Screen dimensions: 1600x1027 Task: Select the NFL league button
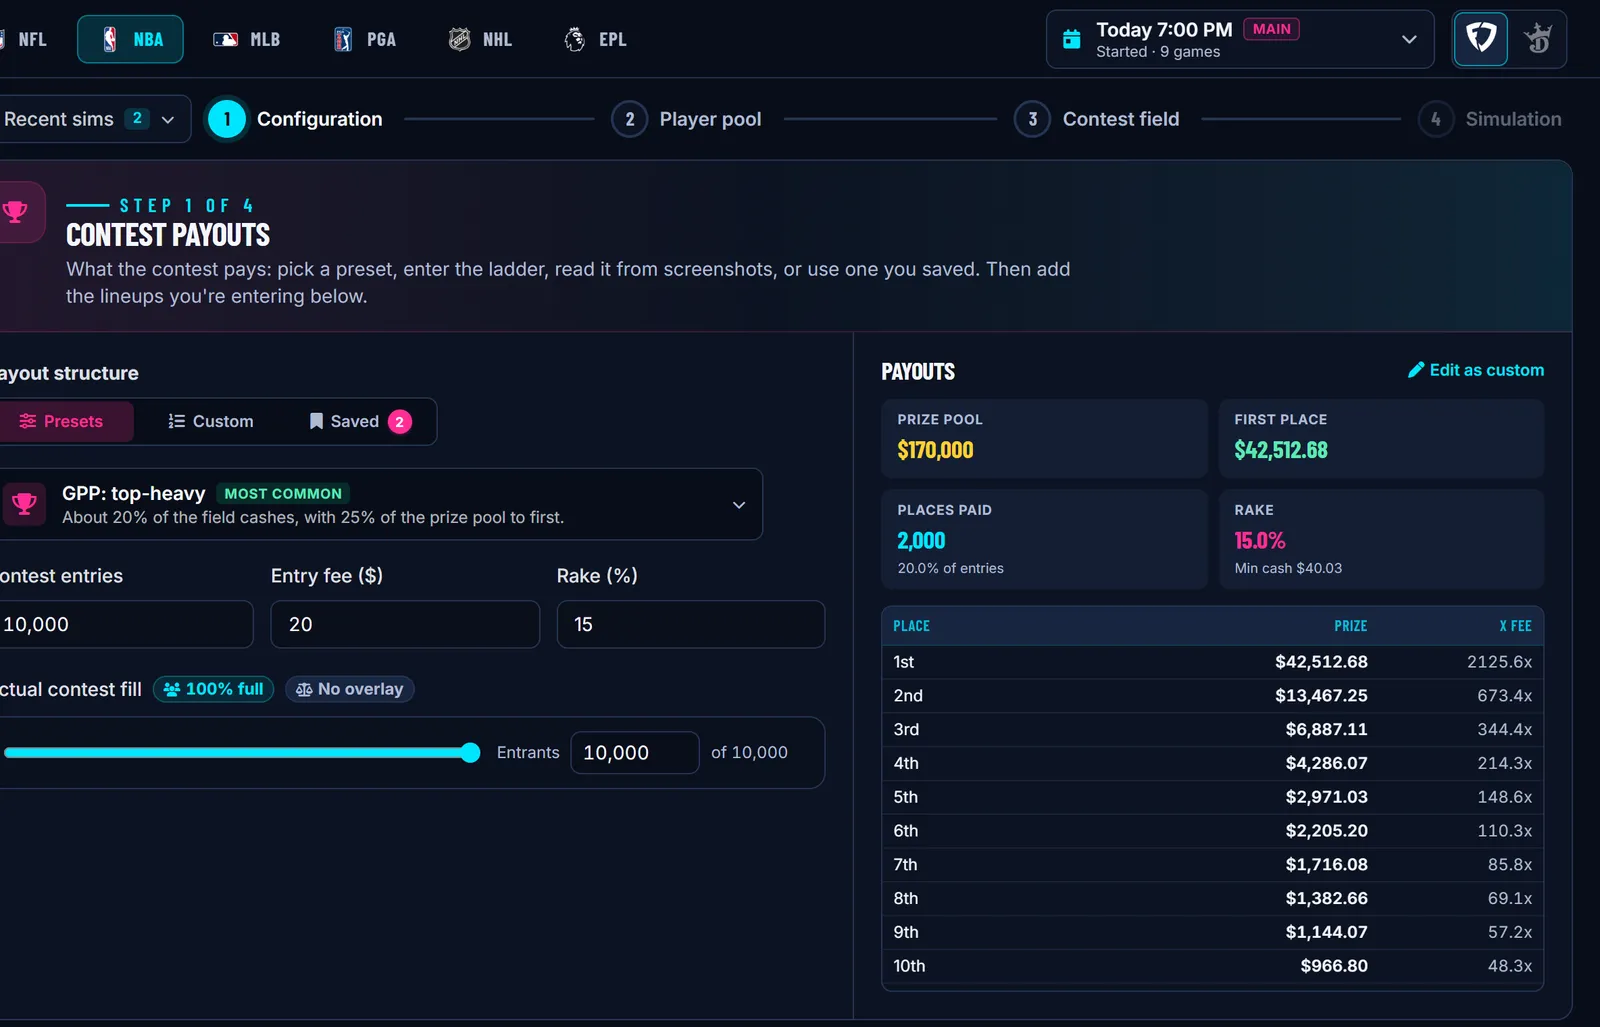25,39
